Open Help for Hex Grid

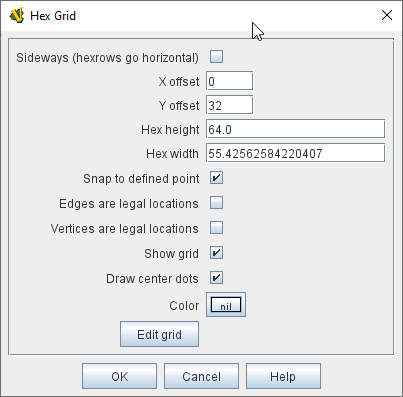[283, 376]
